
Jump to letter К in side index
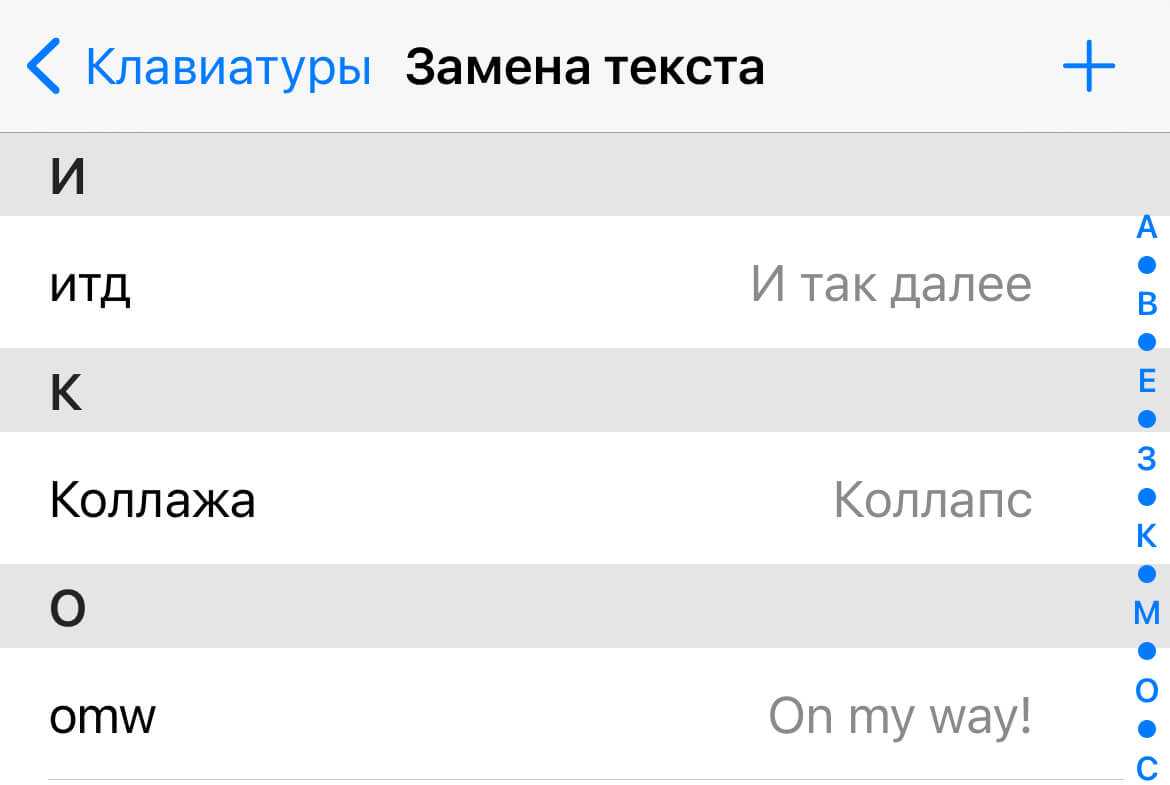point(1147,536)
